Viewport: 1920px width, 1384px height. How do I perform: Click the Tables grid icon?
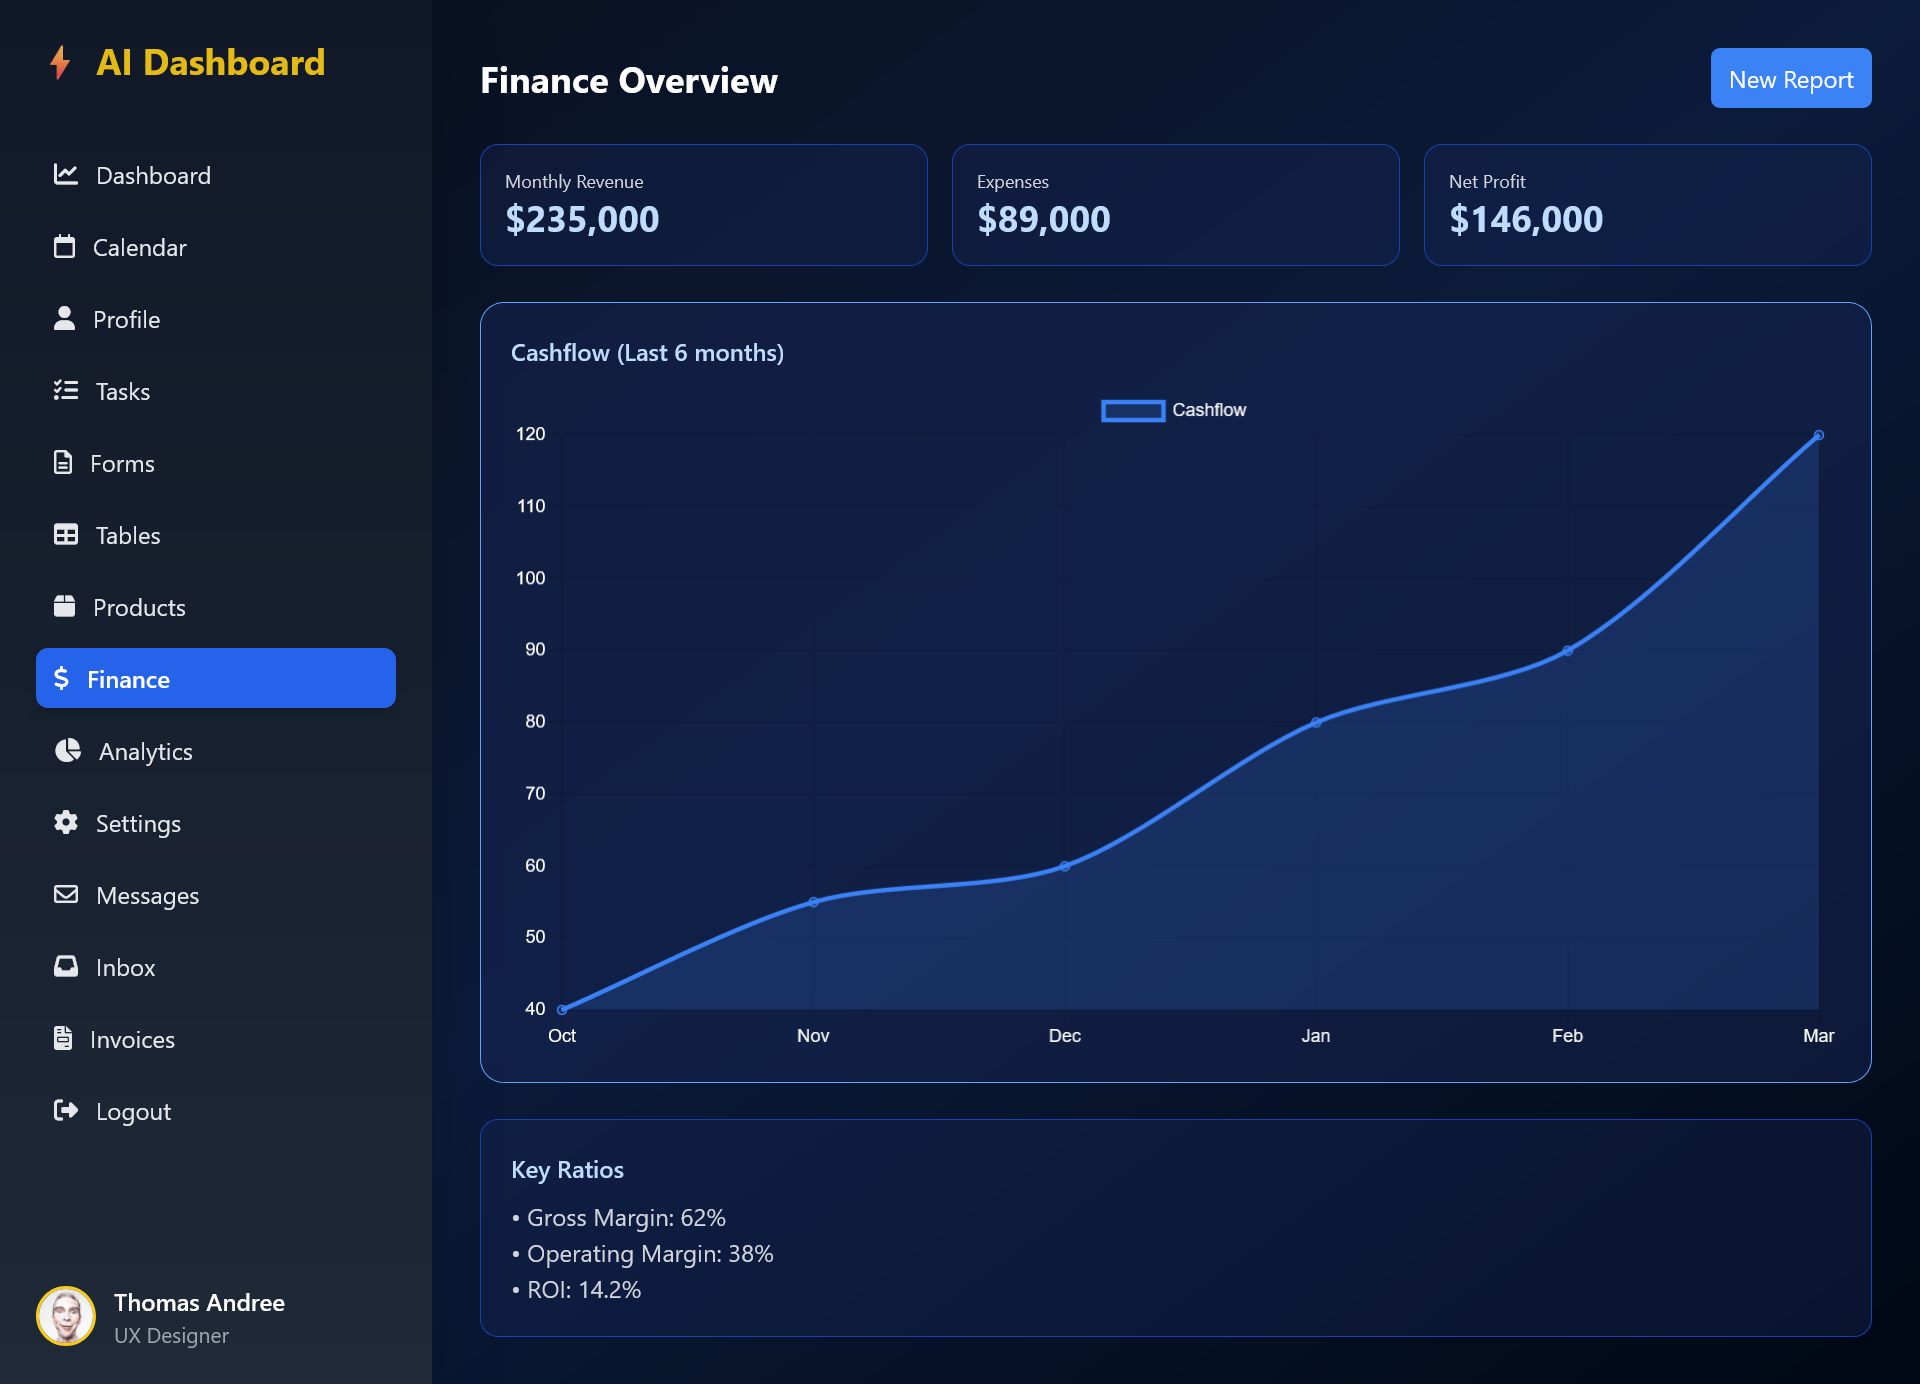point(66,535)
